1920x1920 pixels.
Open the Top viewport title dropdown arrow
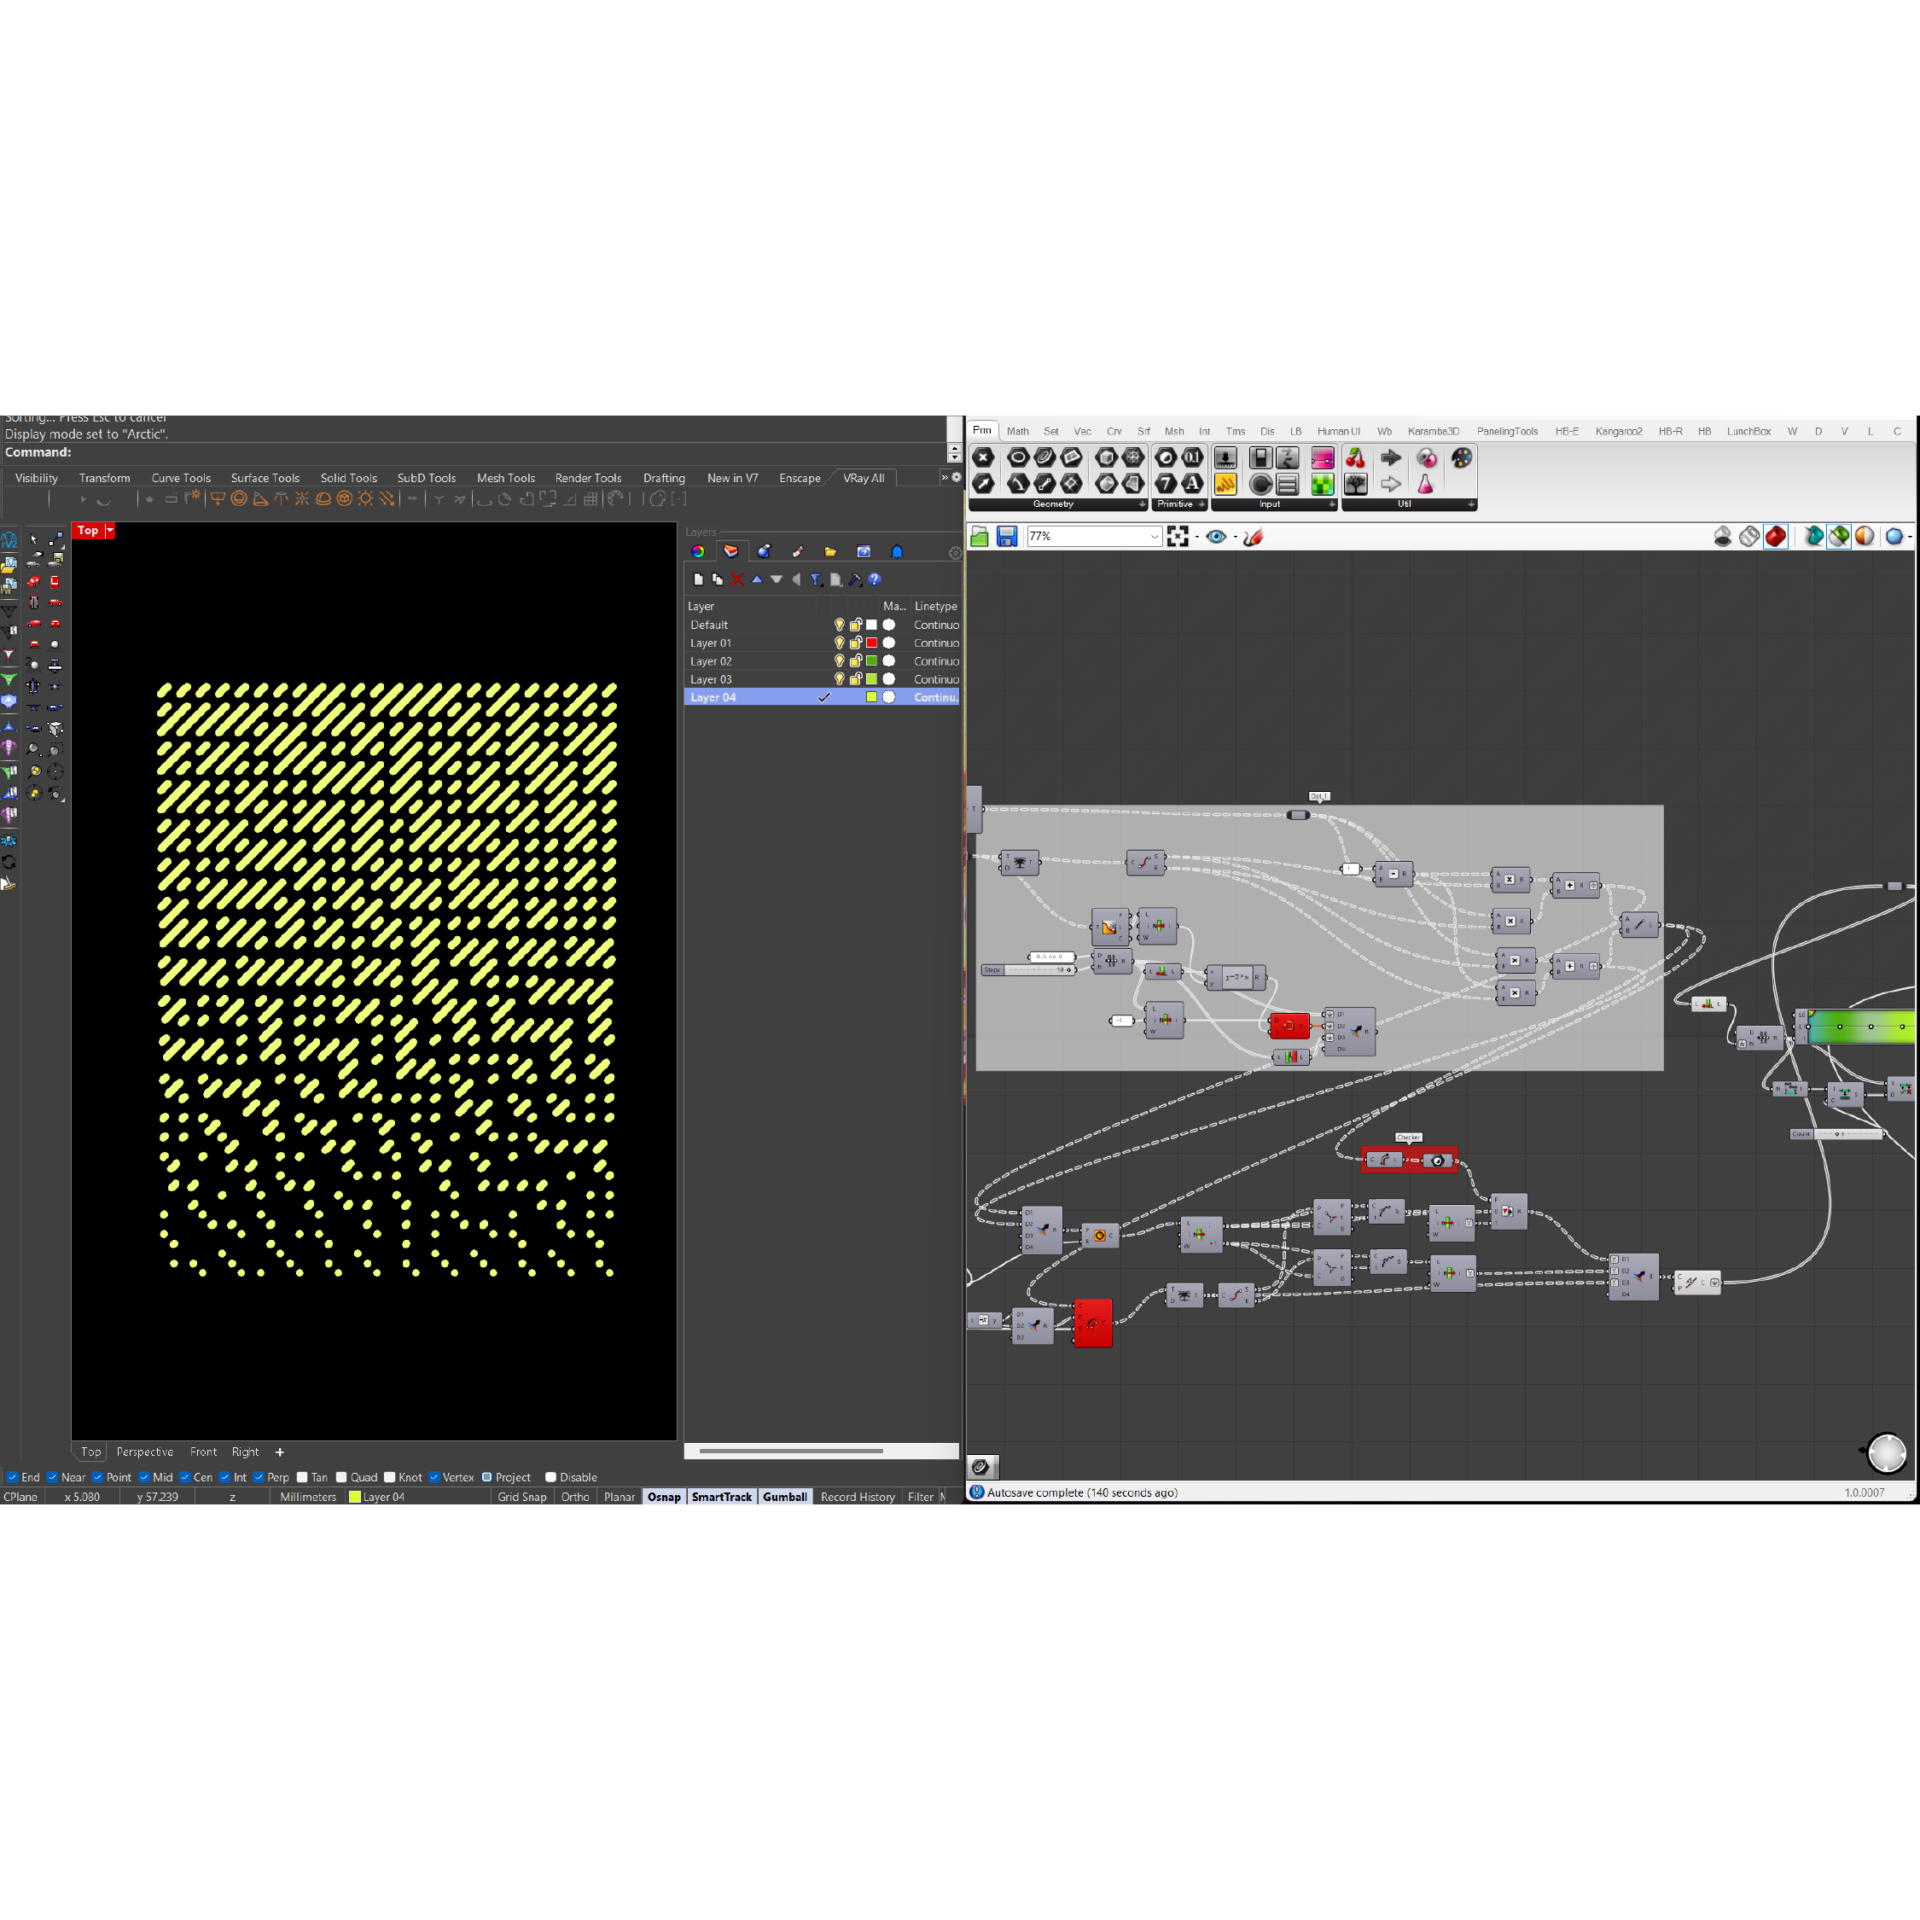tap(110, 531)
